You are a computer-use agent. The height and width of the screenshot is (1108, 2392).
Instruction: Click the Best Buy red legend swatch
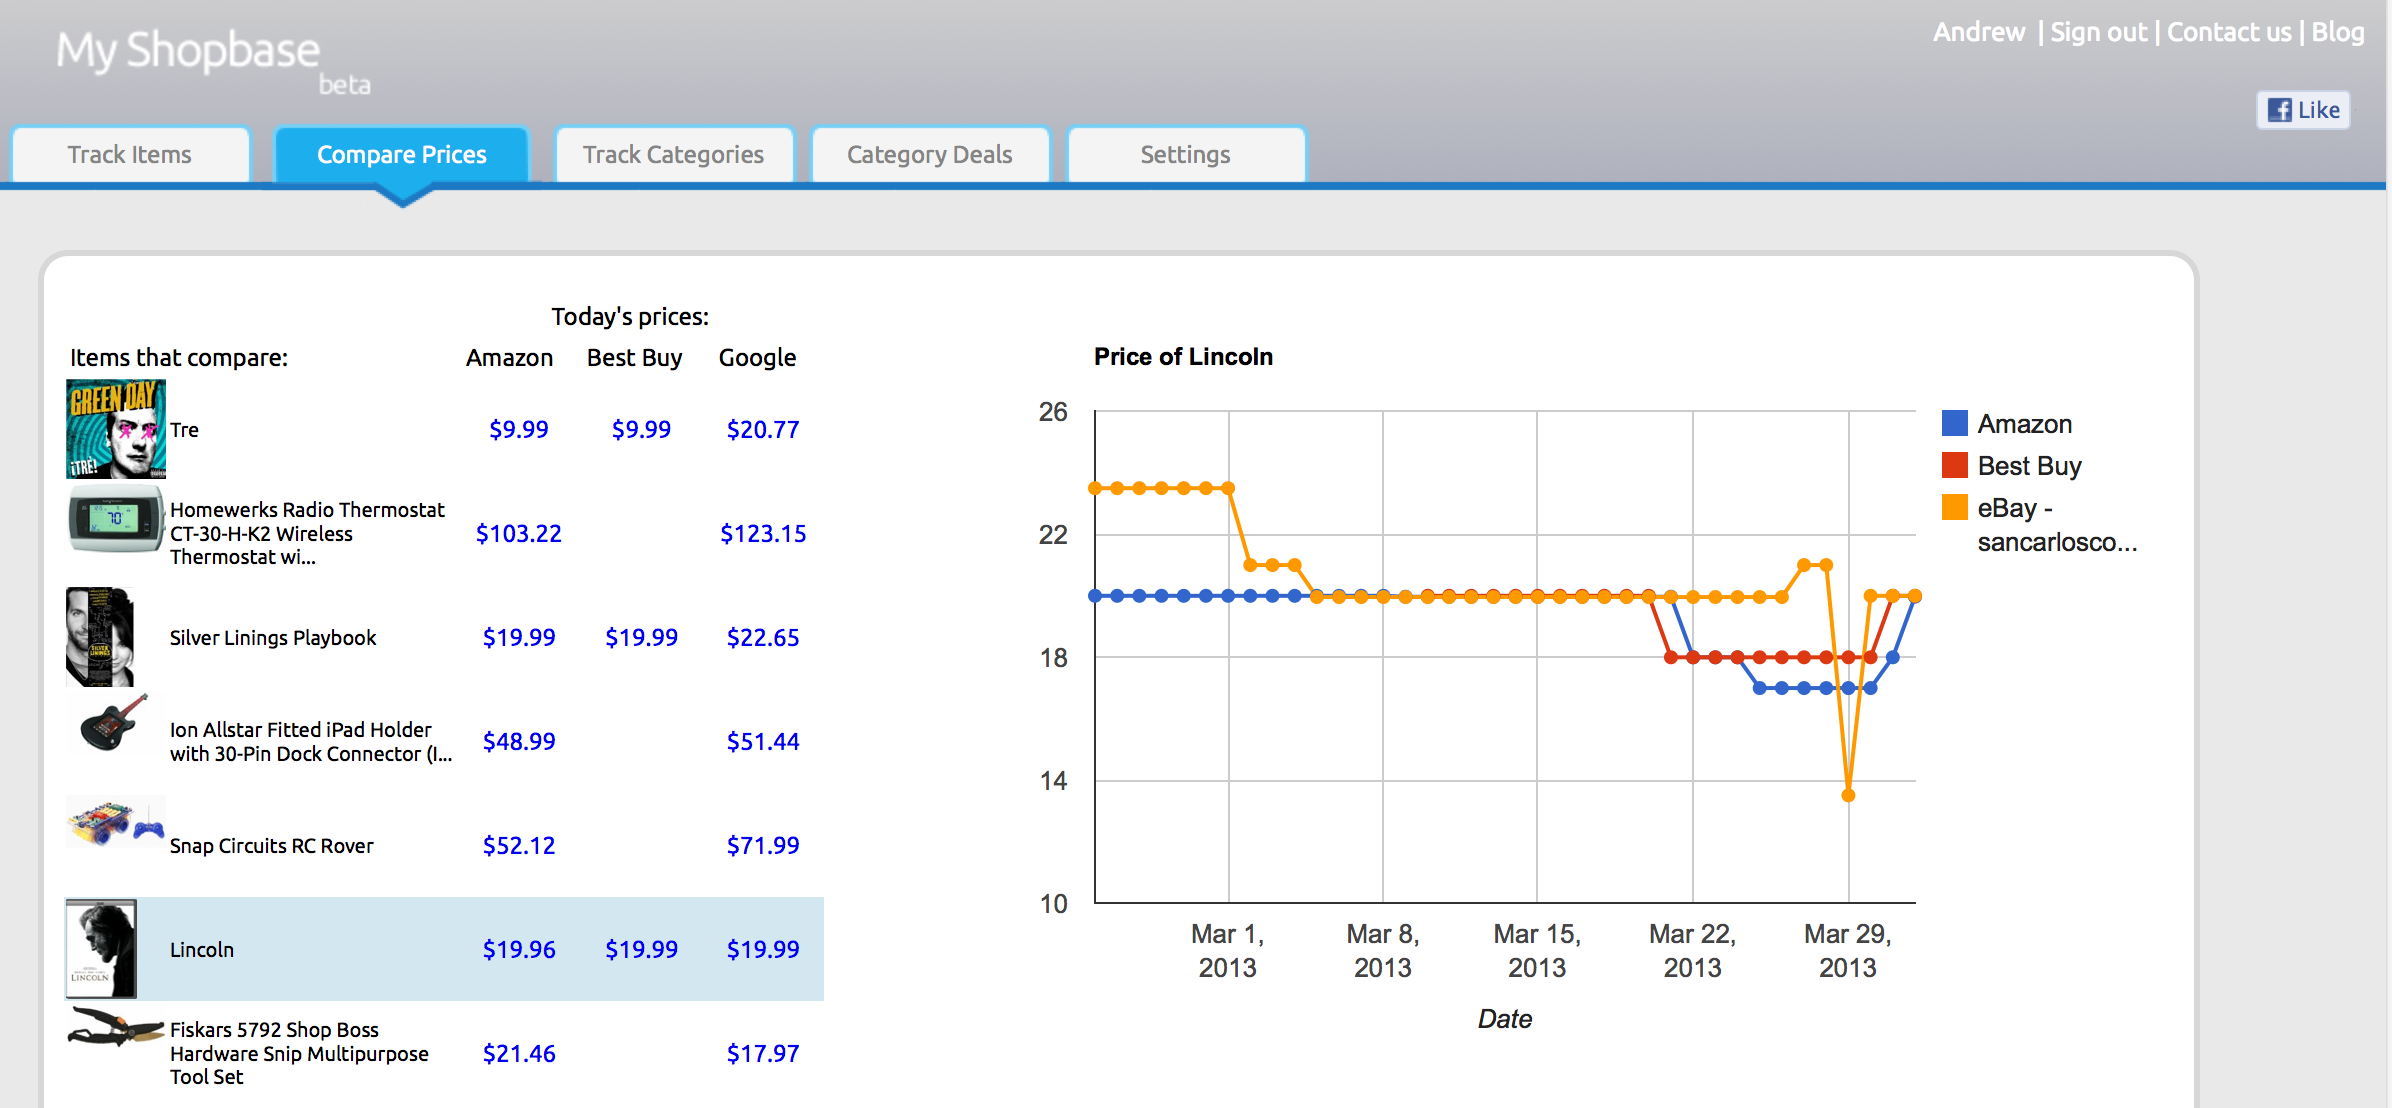point(1954,466)
